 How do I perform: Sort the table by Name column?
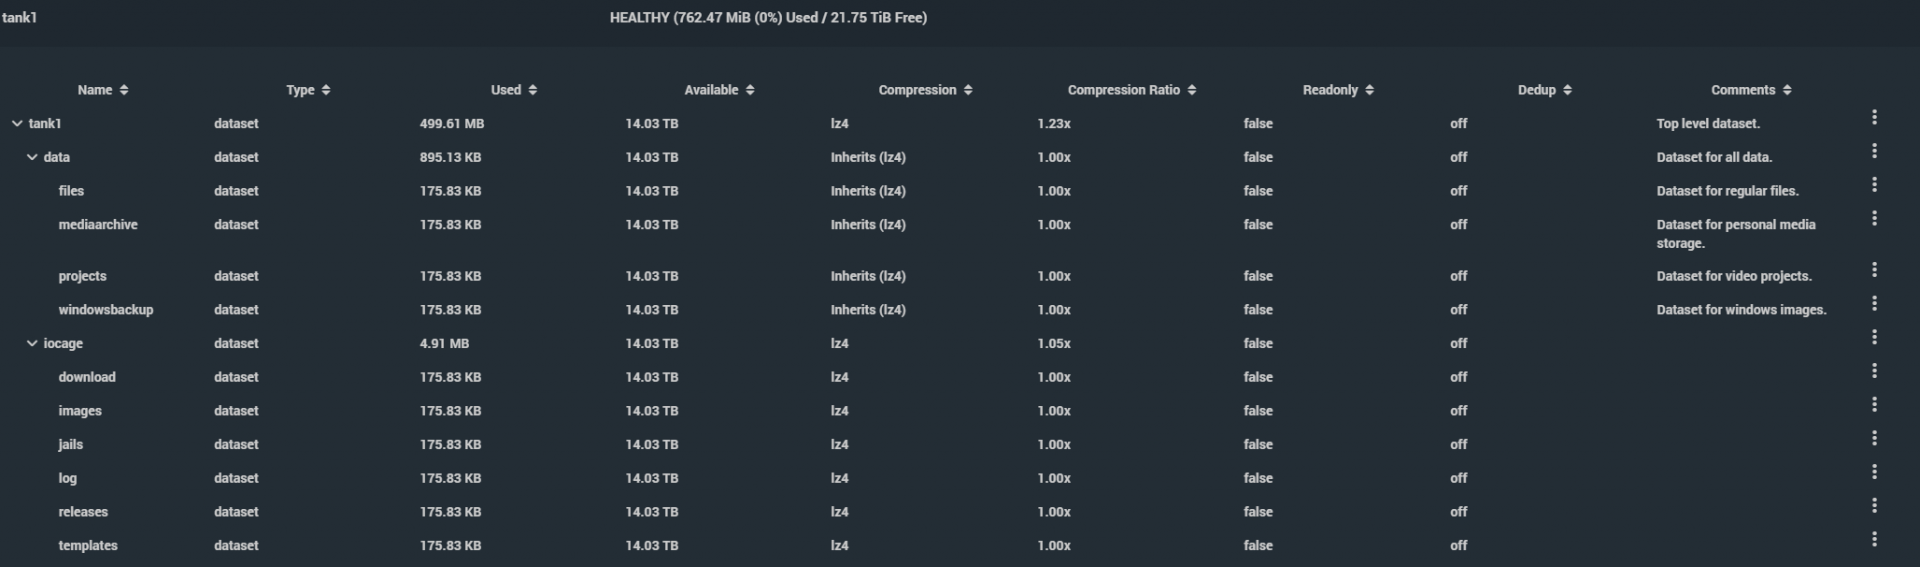[x=103, y=90]
